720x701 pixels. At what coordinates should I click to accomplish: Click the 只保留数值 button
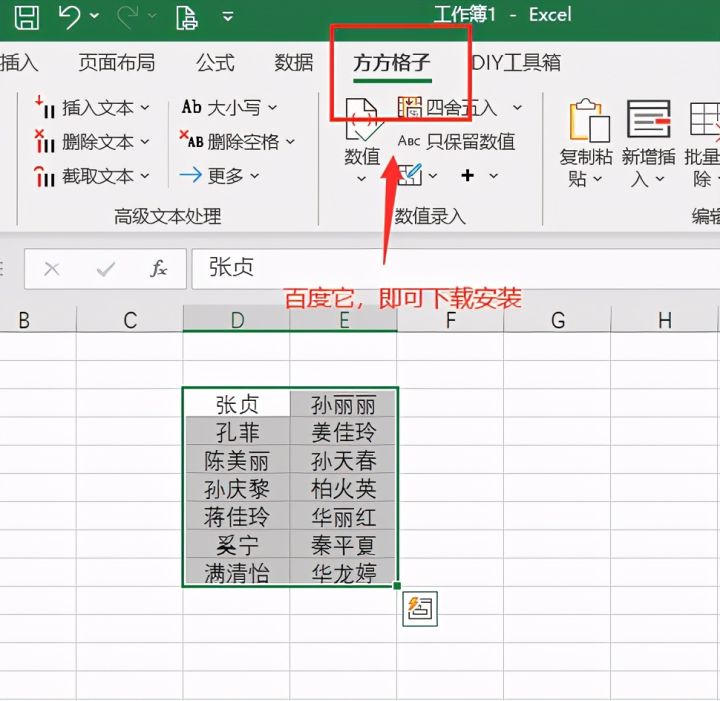tap(456, 142)
